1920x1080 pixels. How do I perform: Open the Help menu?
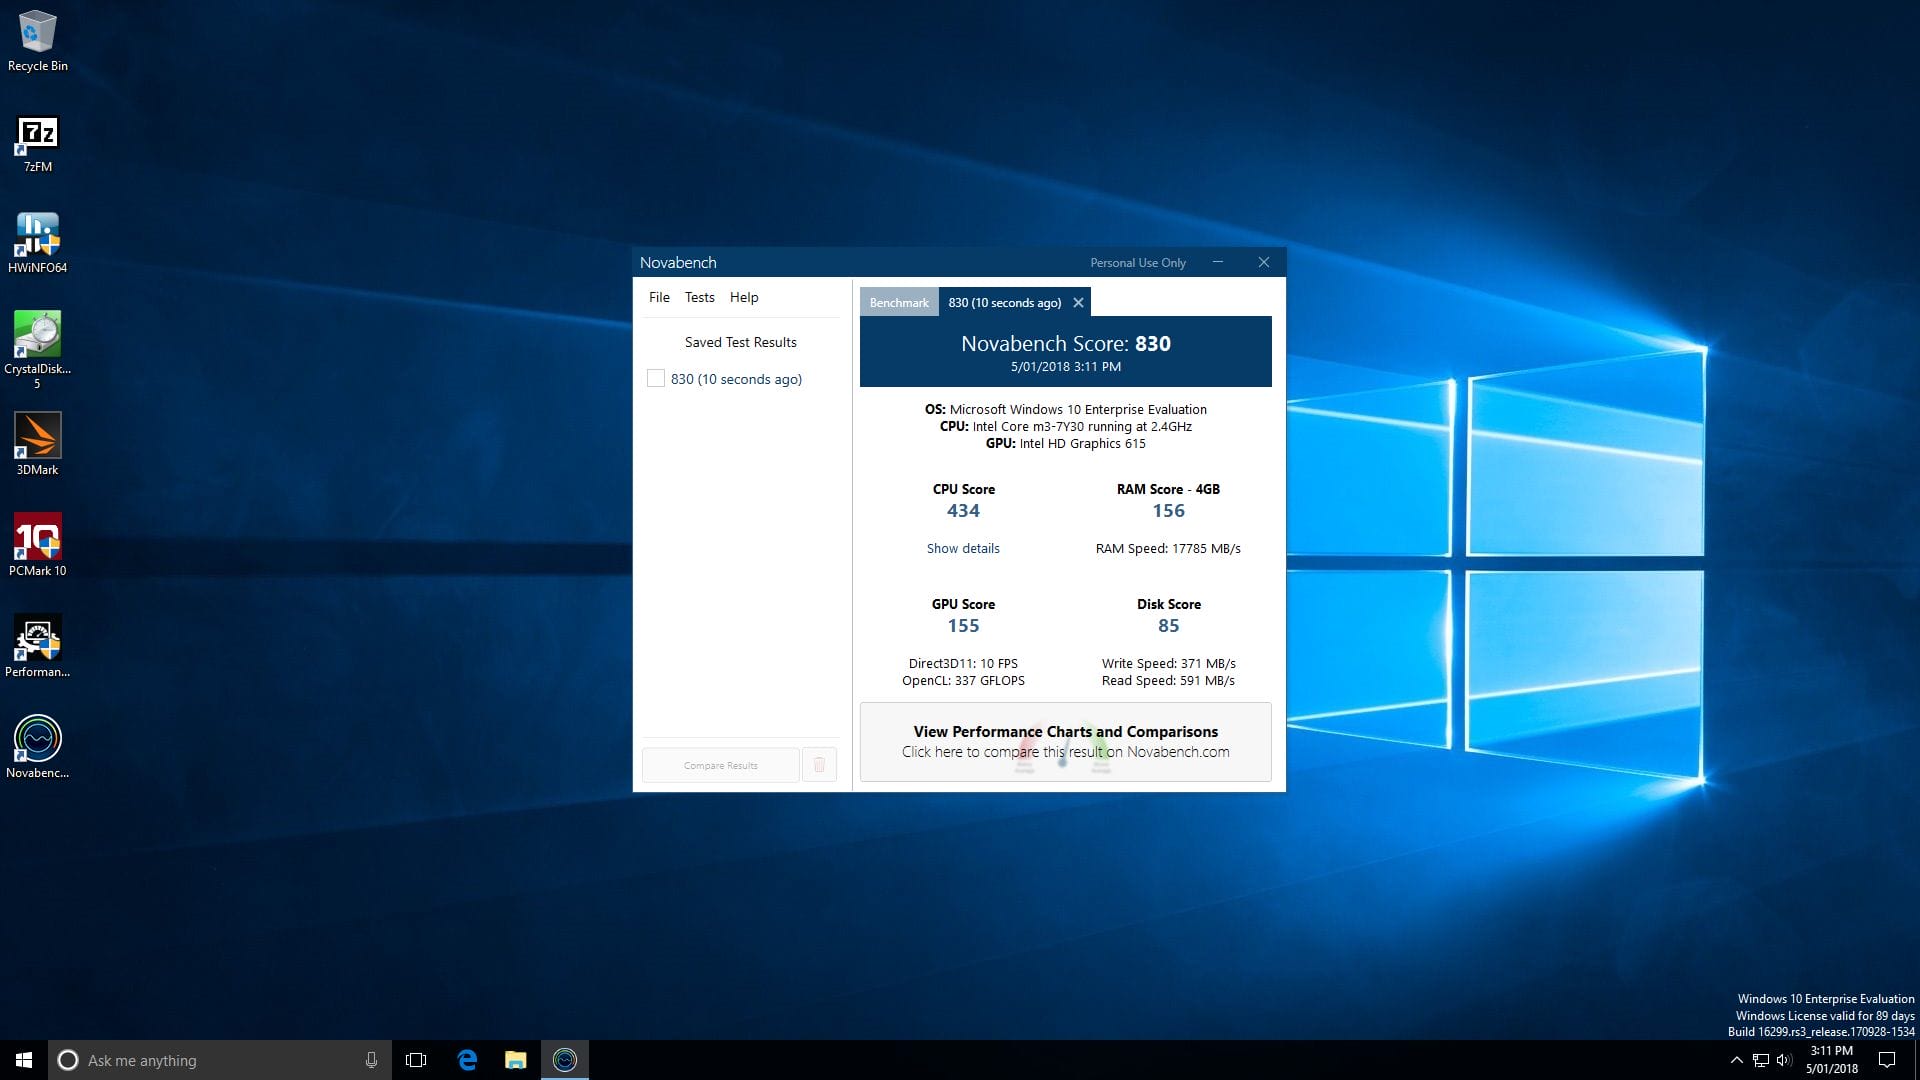[x=744, y=297]
